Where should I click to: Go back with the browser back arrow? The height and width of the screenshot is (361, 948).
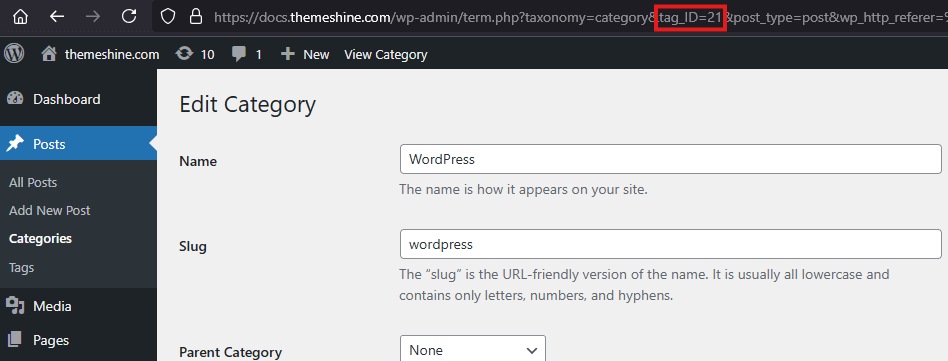point(57,16)
